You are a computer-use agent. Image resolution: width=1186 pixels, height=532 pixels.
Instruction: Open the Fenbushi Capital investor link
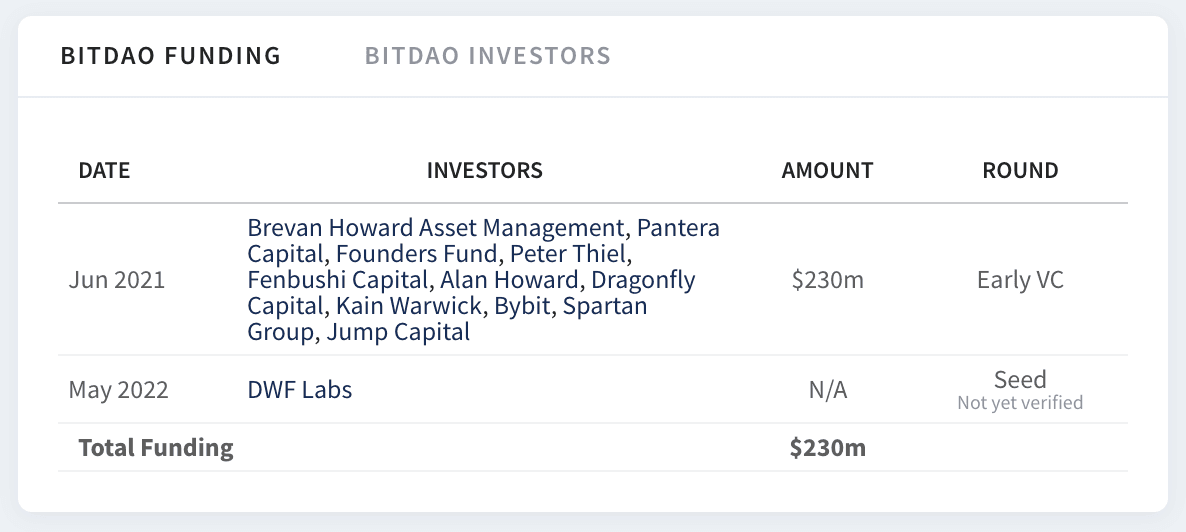click(337, 280)
